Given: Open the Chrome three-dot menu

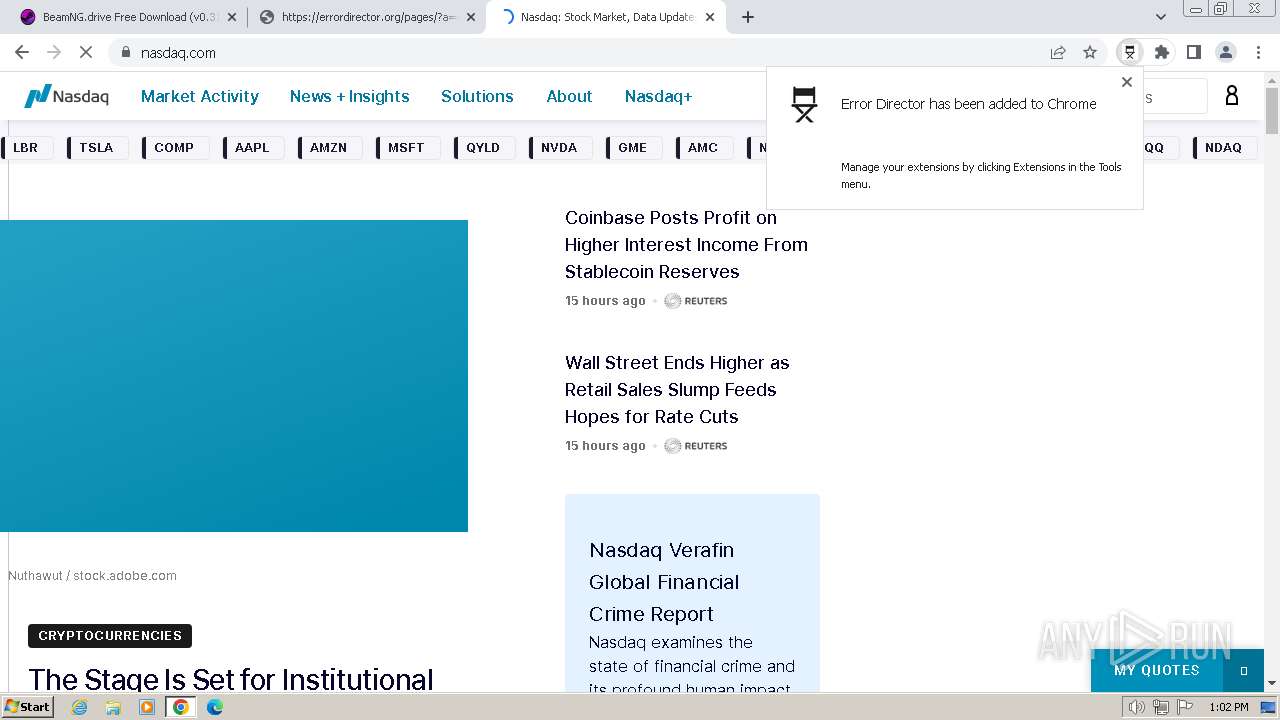Looking at the screenshot, I should 1258,52.
